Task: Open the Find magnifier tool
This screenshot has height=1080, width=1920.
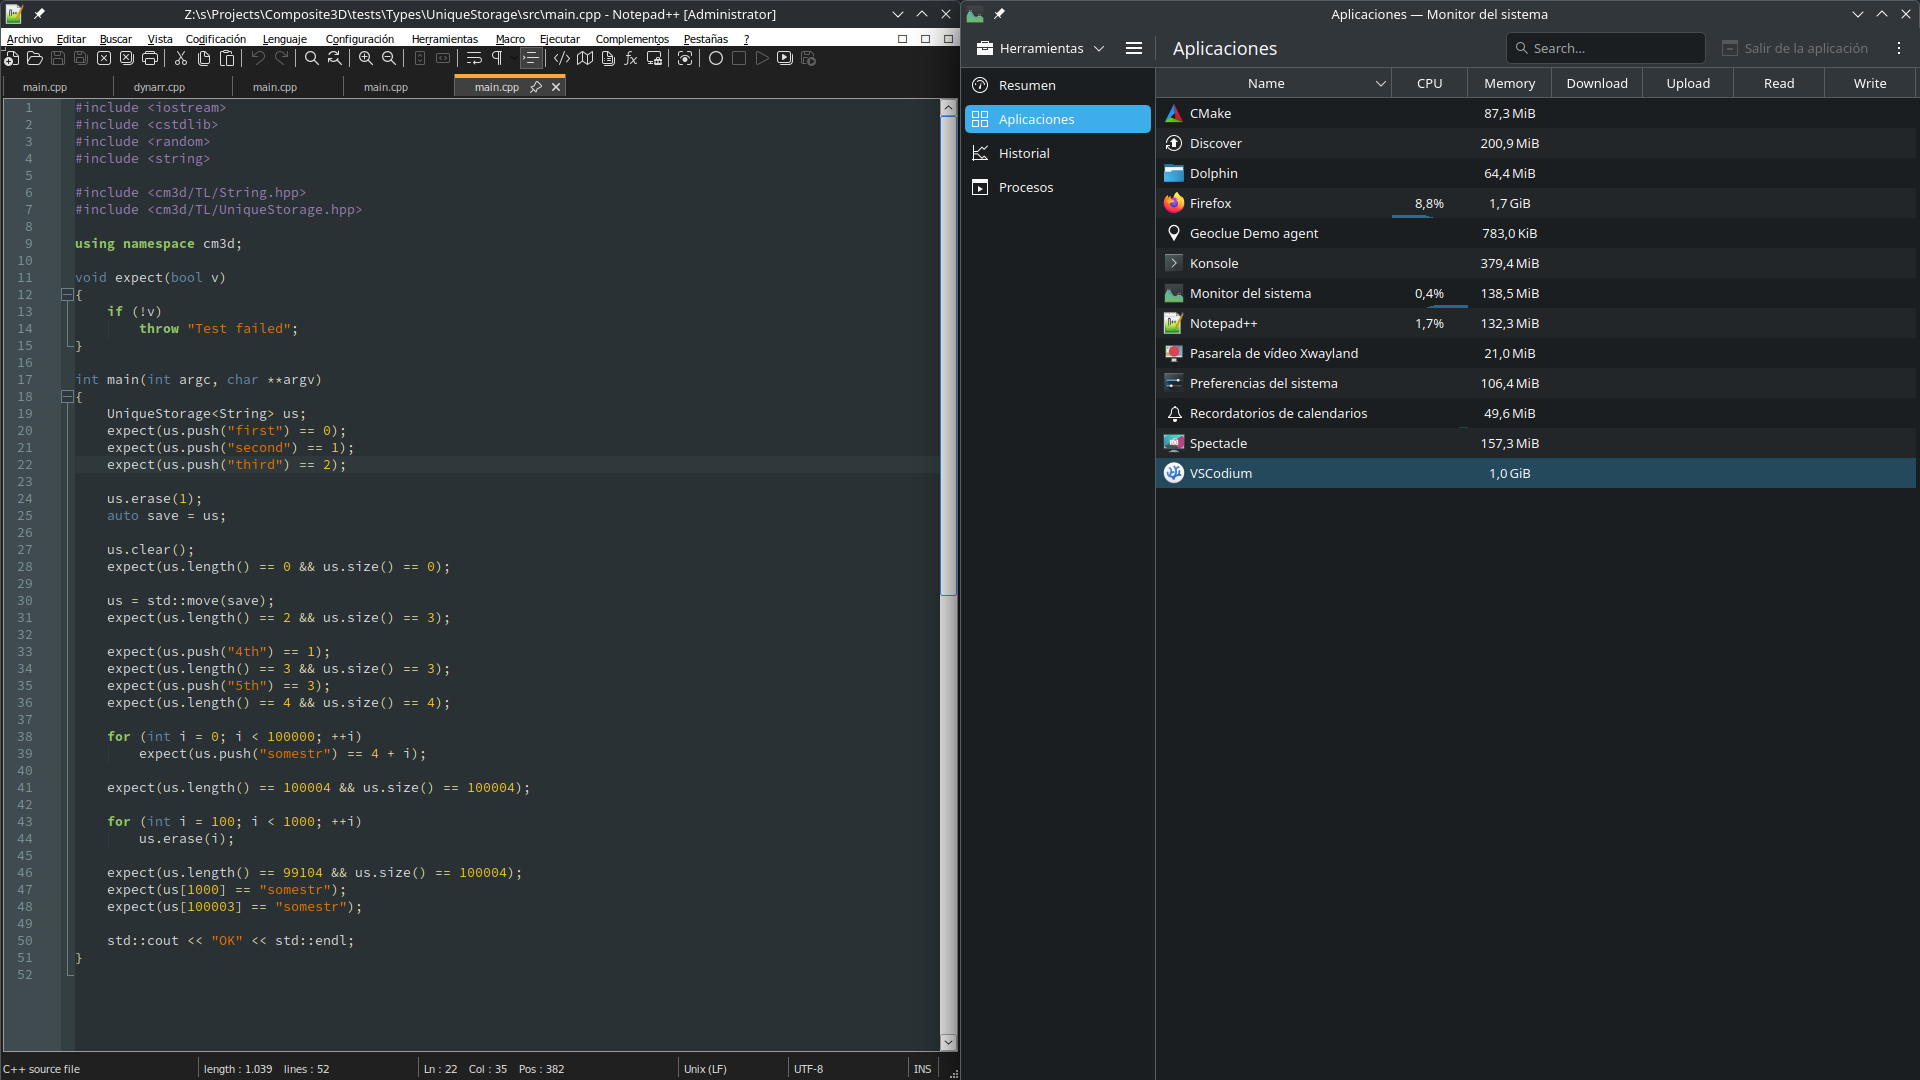Action: (x=312, y=59)
